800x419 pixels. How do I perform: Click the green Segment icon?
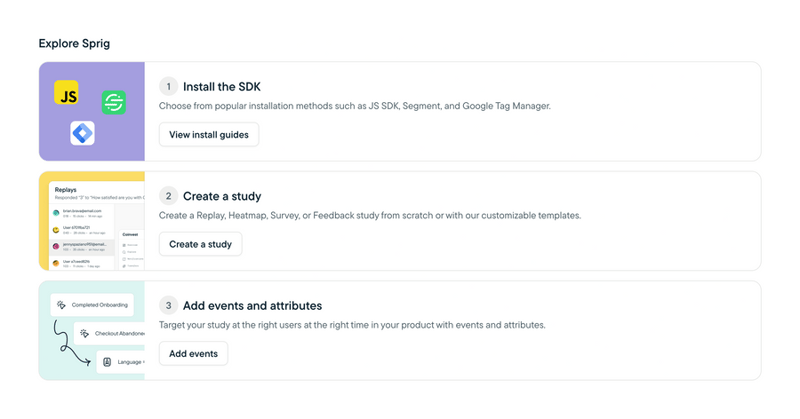(x=114, y=102)
